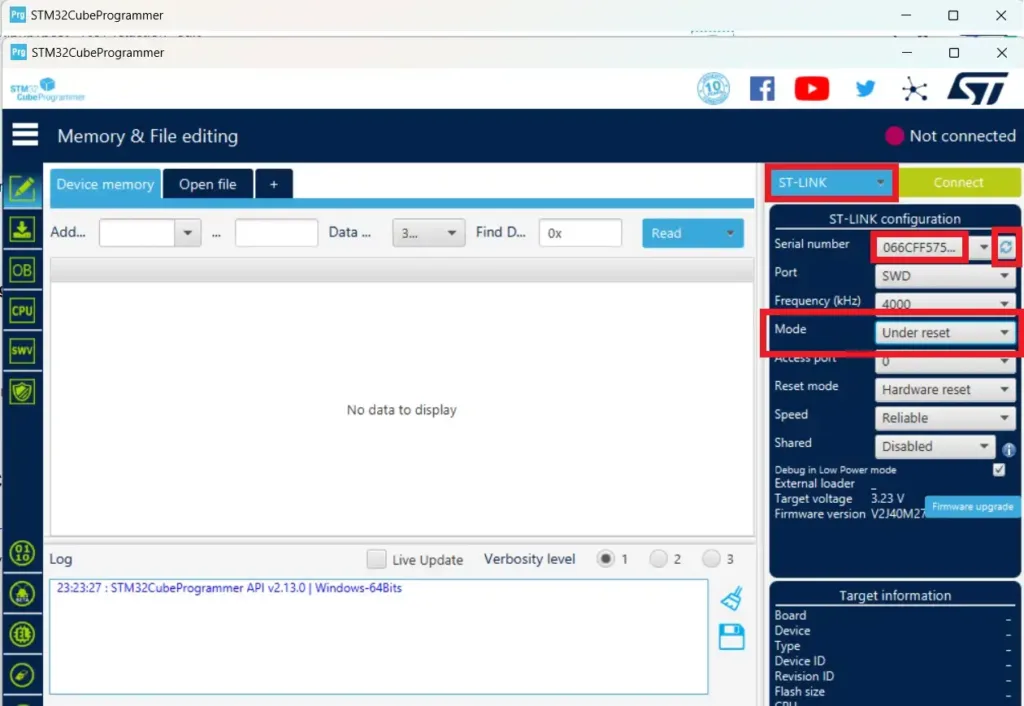This screenshot has height=706, width=1024.
Task: Click the green Connect button
Action: [x=958, y=182]
